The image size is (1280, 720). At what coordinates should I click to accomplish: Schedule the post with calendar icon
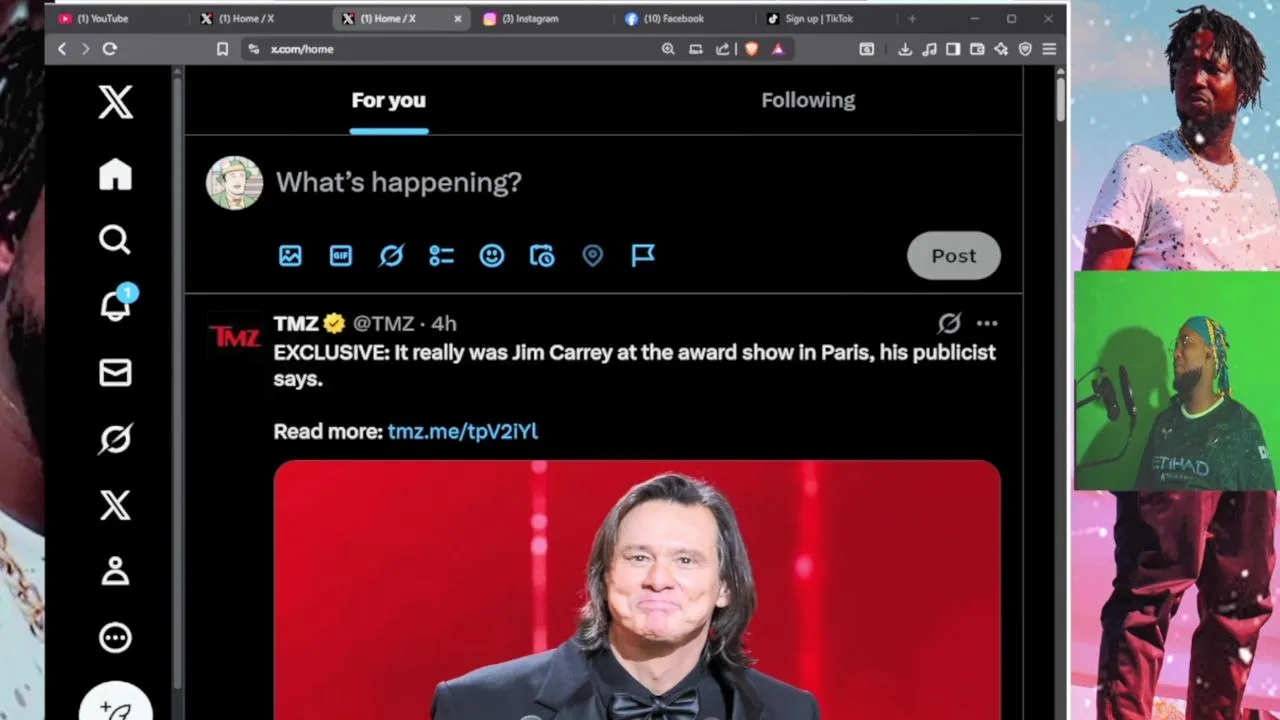542,256
